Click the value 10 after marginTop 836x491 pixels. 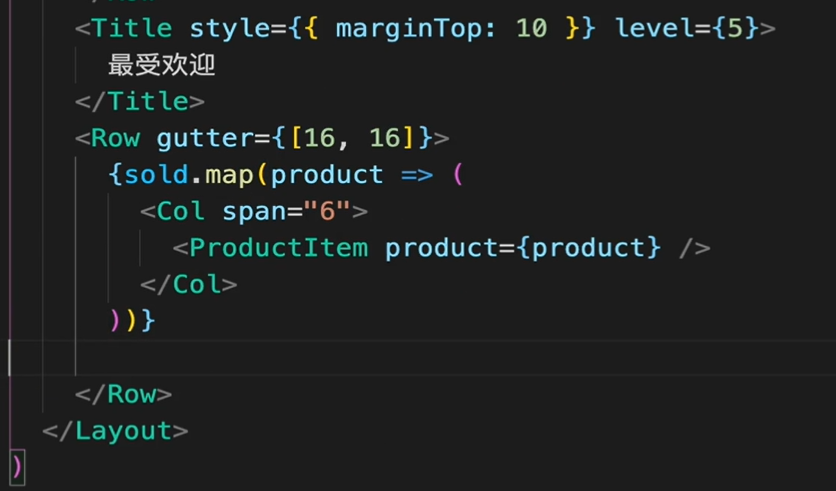[x=532, y=28]
